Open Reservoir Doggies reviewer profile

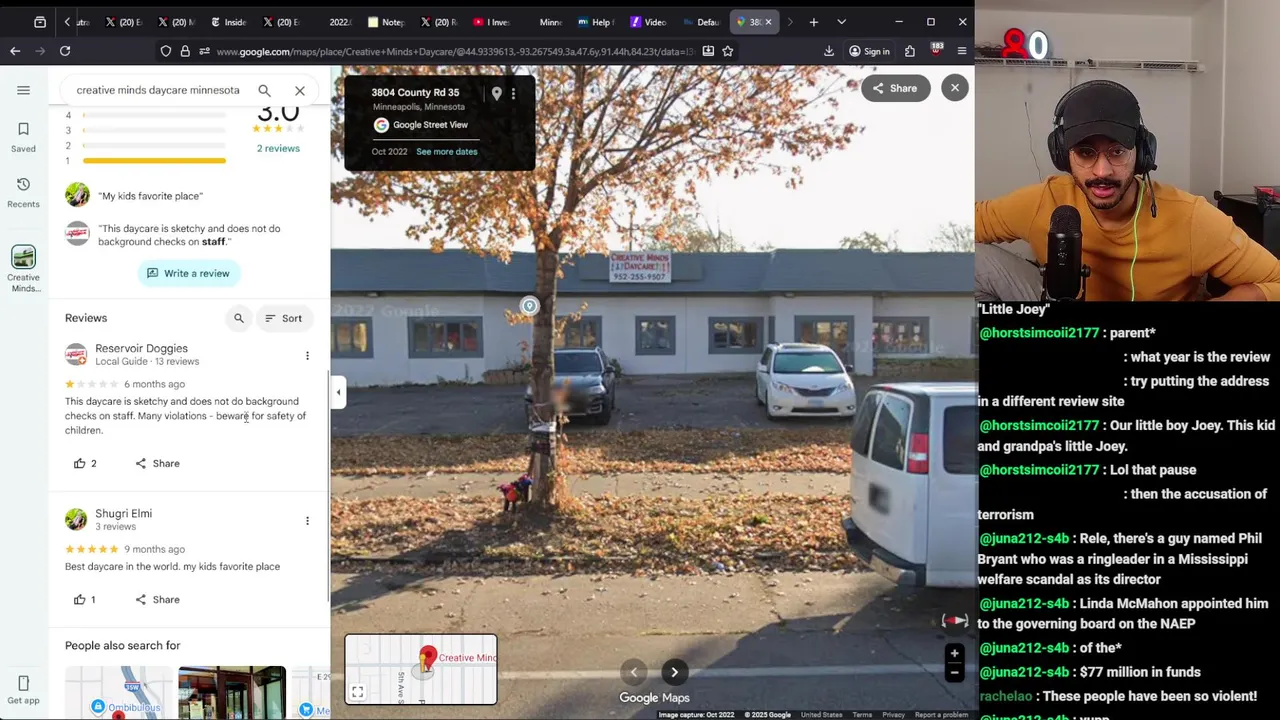click(x=141, y=348)
